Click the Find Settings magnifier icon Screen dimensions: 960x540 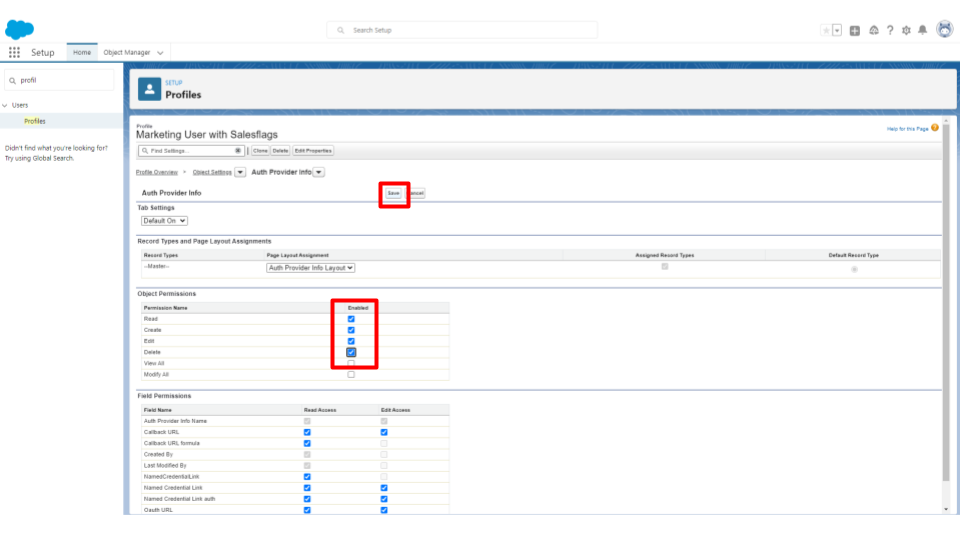[x=145, y=151]
